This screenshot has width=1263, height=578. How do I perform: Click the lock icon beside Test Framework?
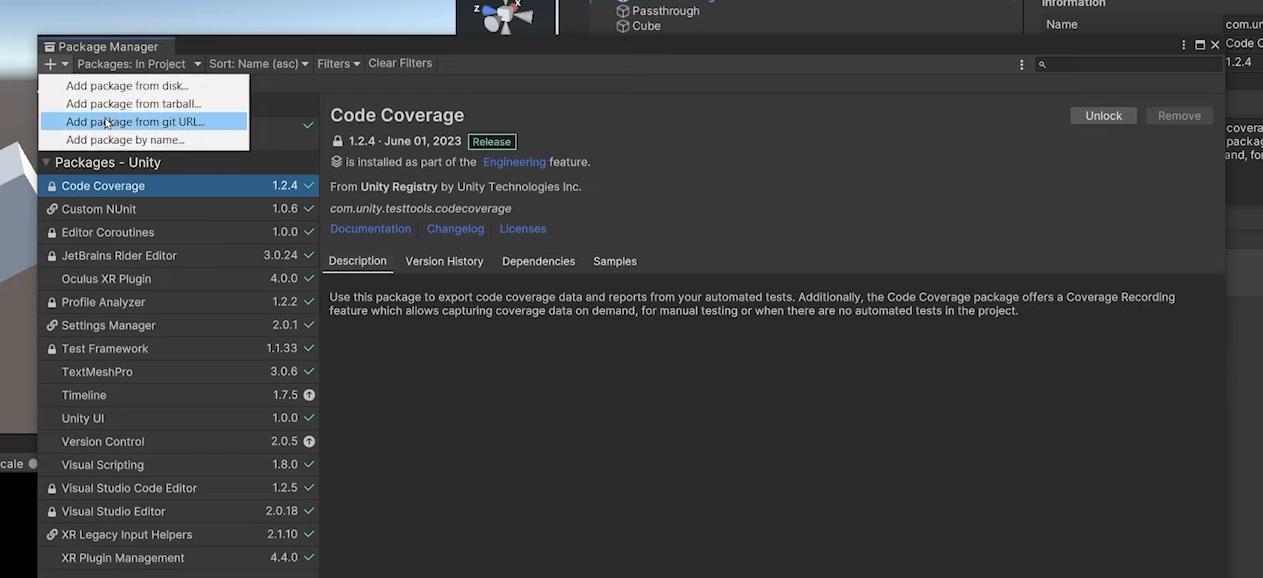(52, 349)
